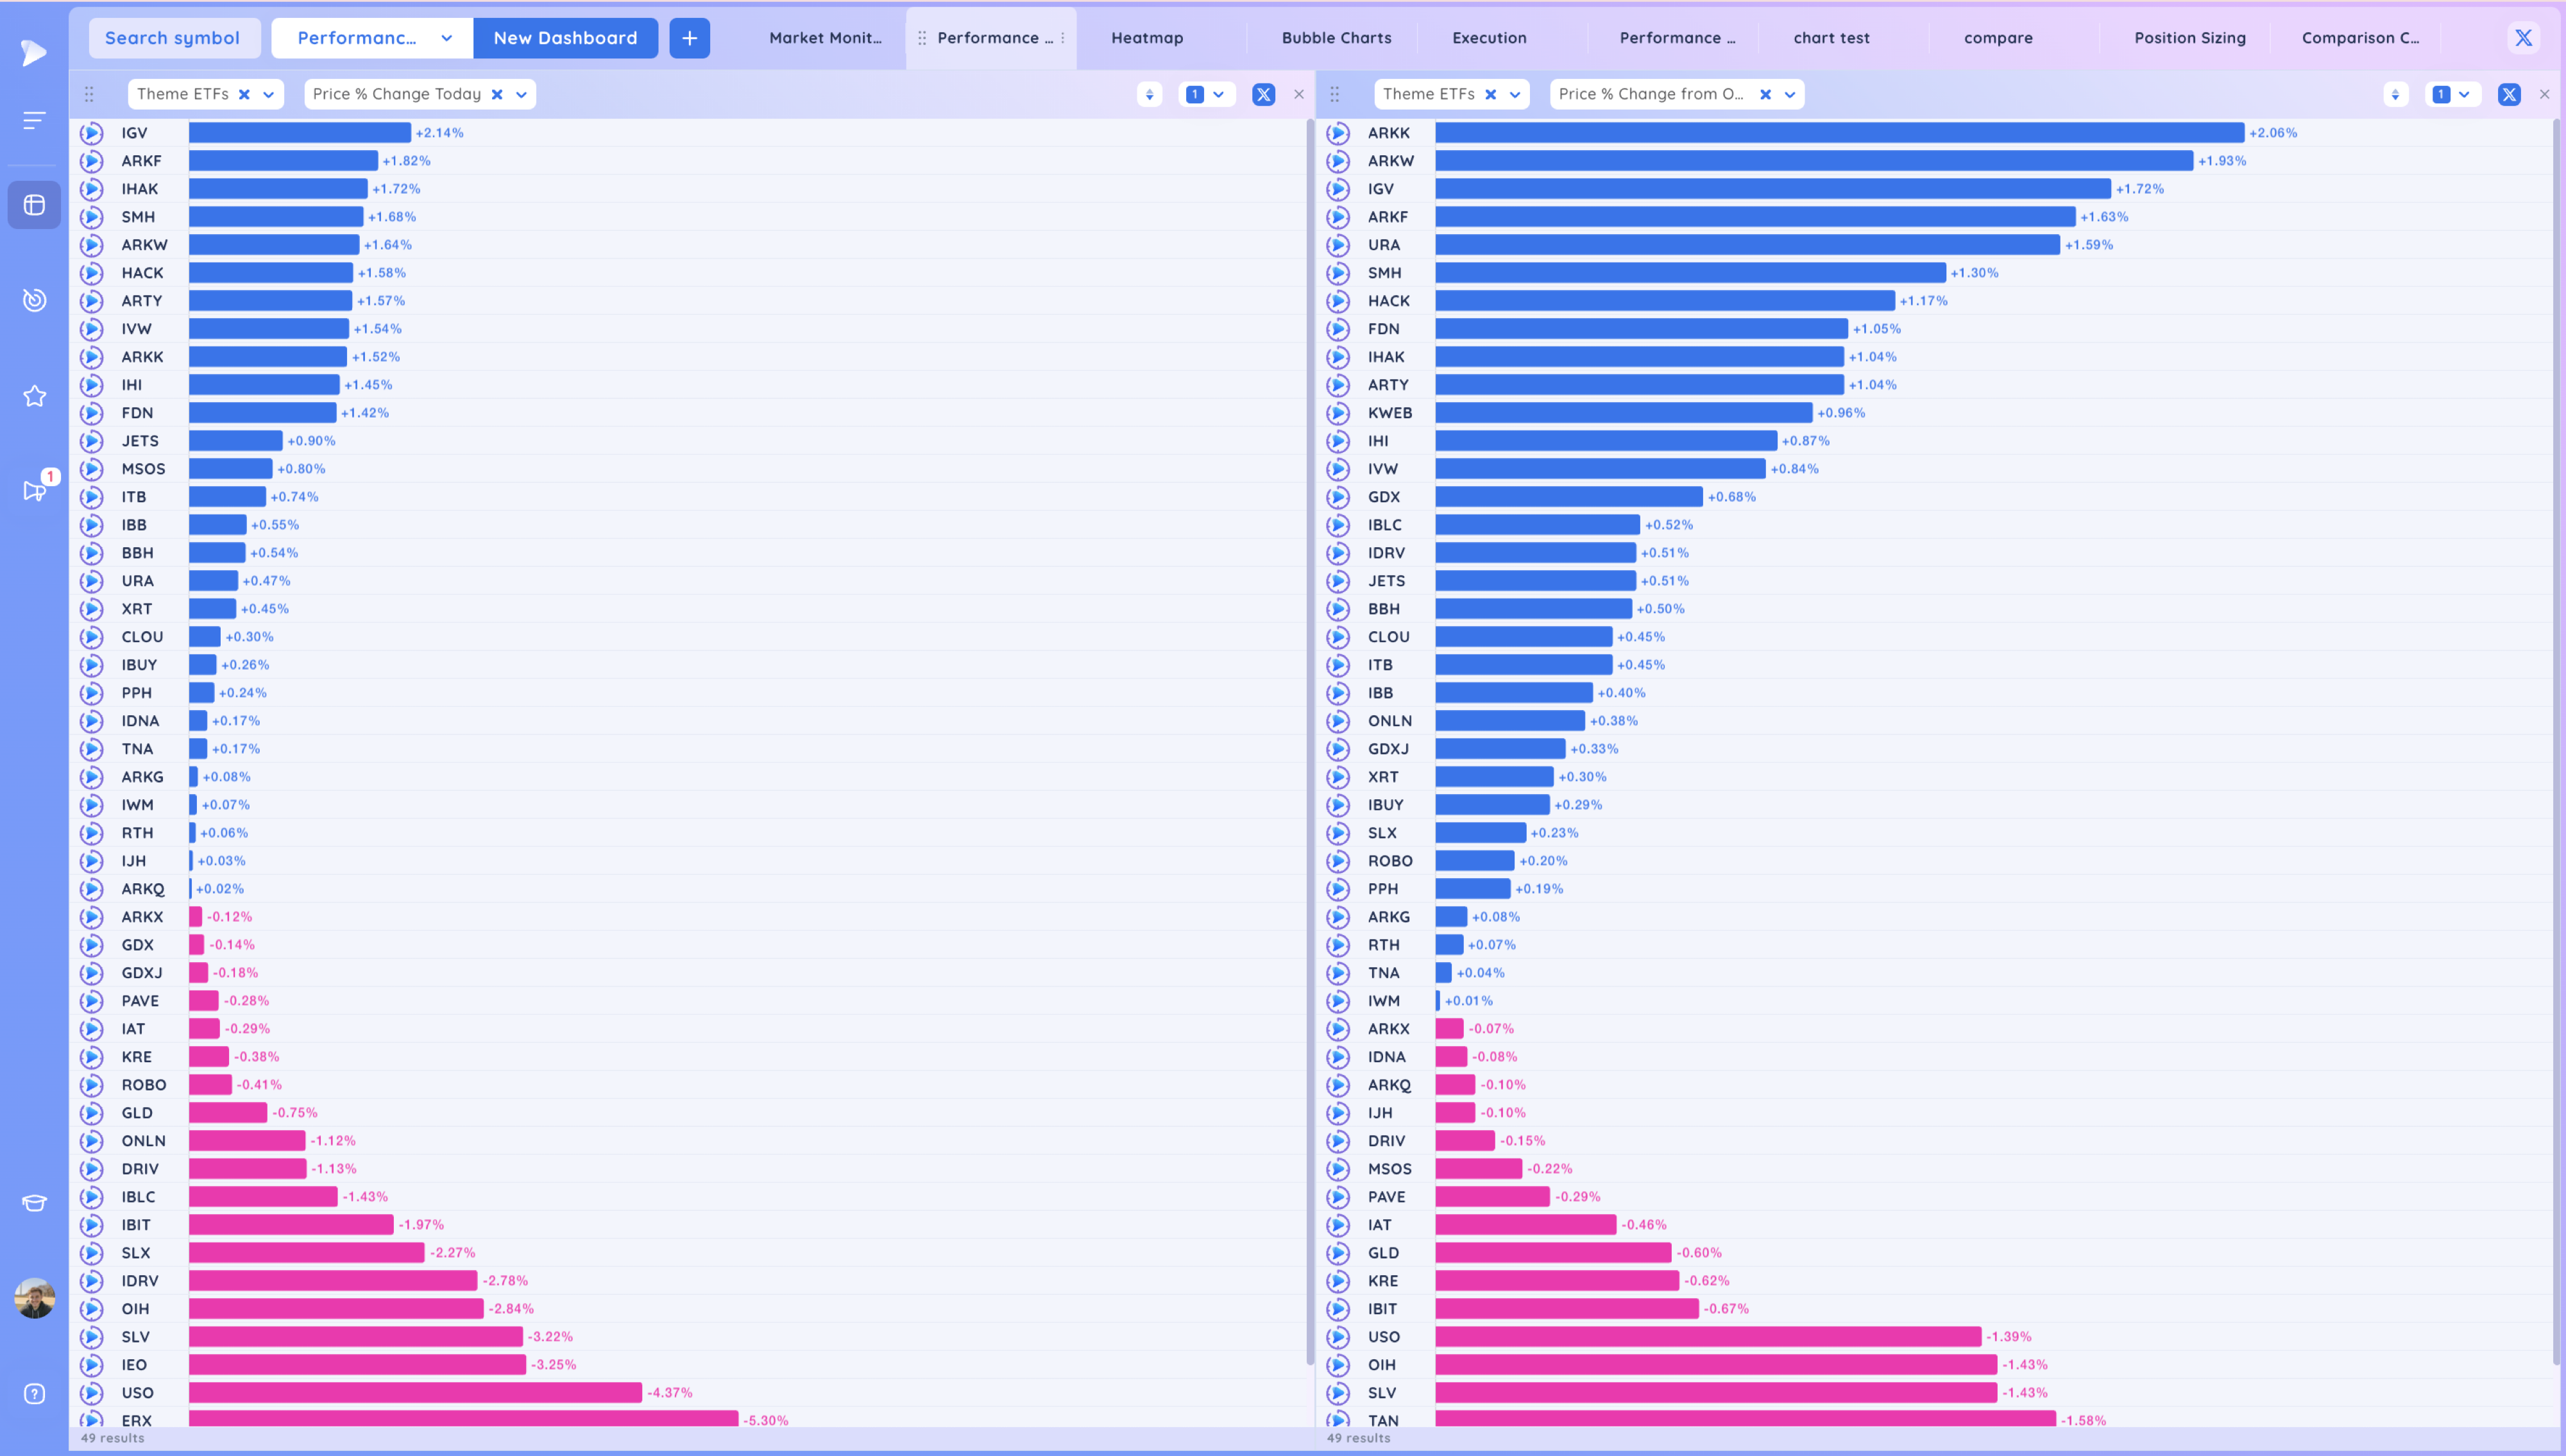This screenshot has width=2566, height=1456.
Task: Switch to the Heatmap tab
Action: (x=1147, y=38)
